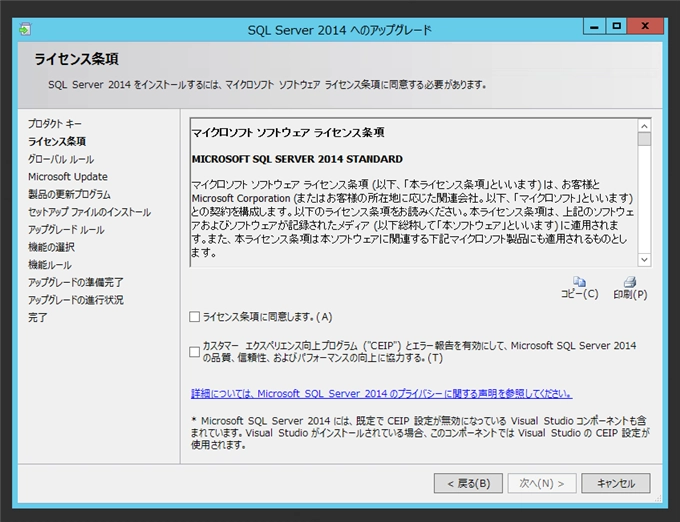Viewport: 680px width, 522px height.
Task: Click the キャンセル button
Action: click(616, 483)
